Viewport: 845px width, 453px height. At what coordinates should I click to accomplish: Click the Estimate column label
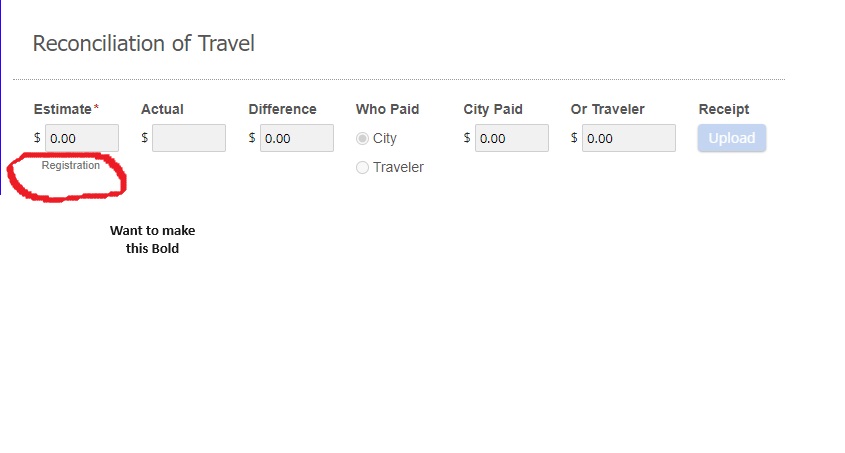pos(62,109)
